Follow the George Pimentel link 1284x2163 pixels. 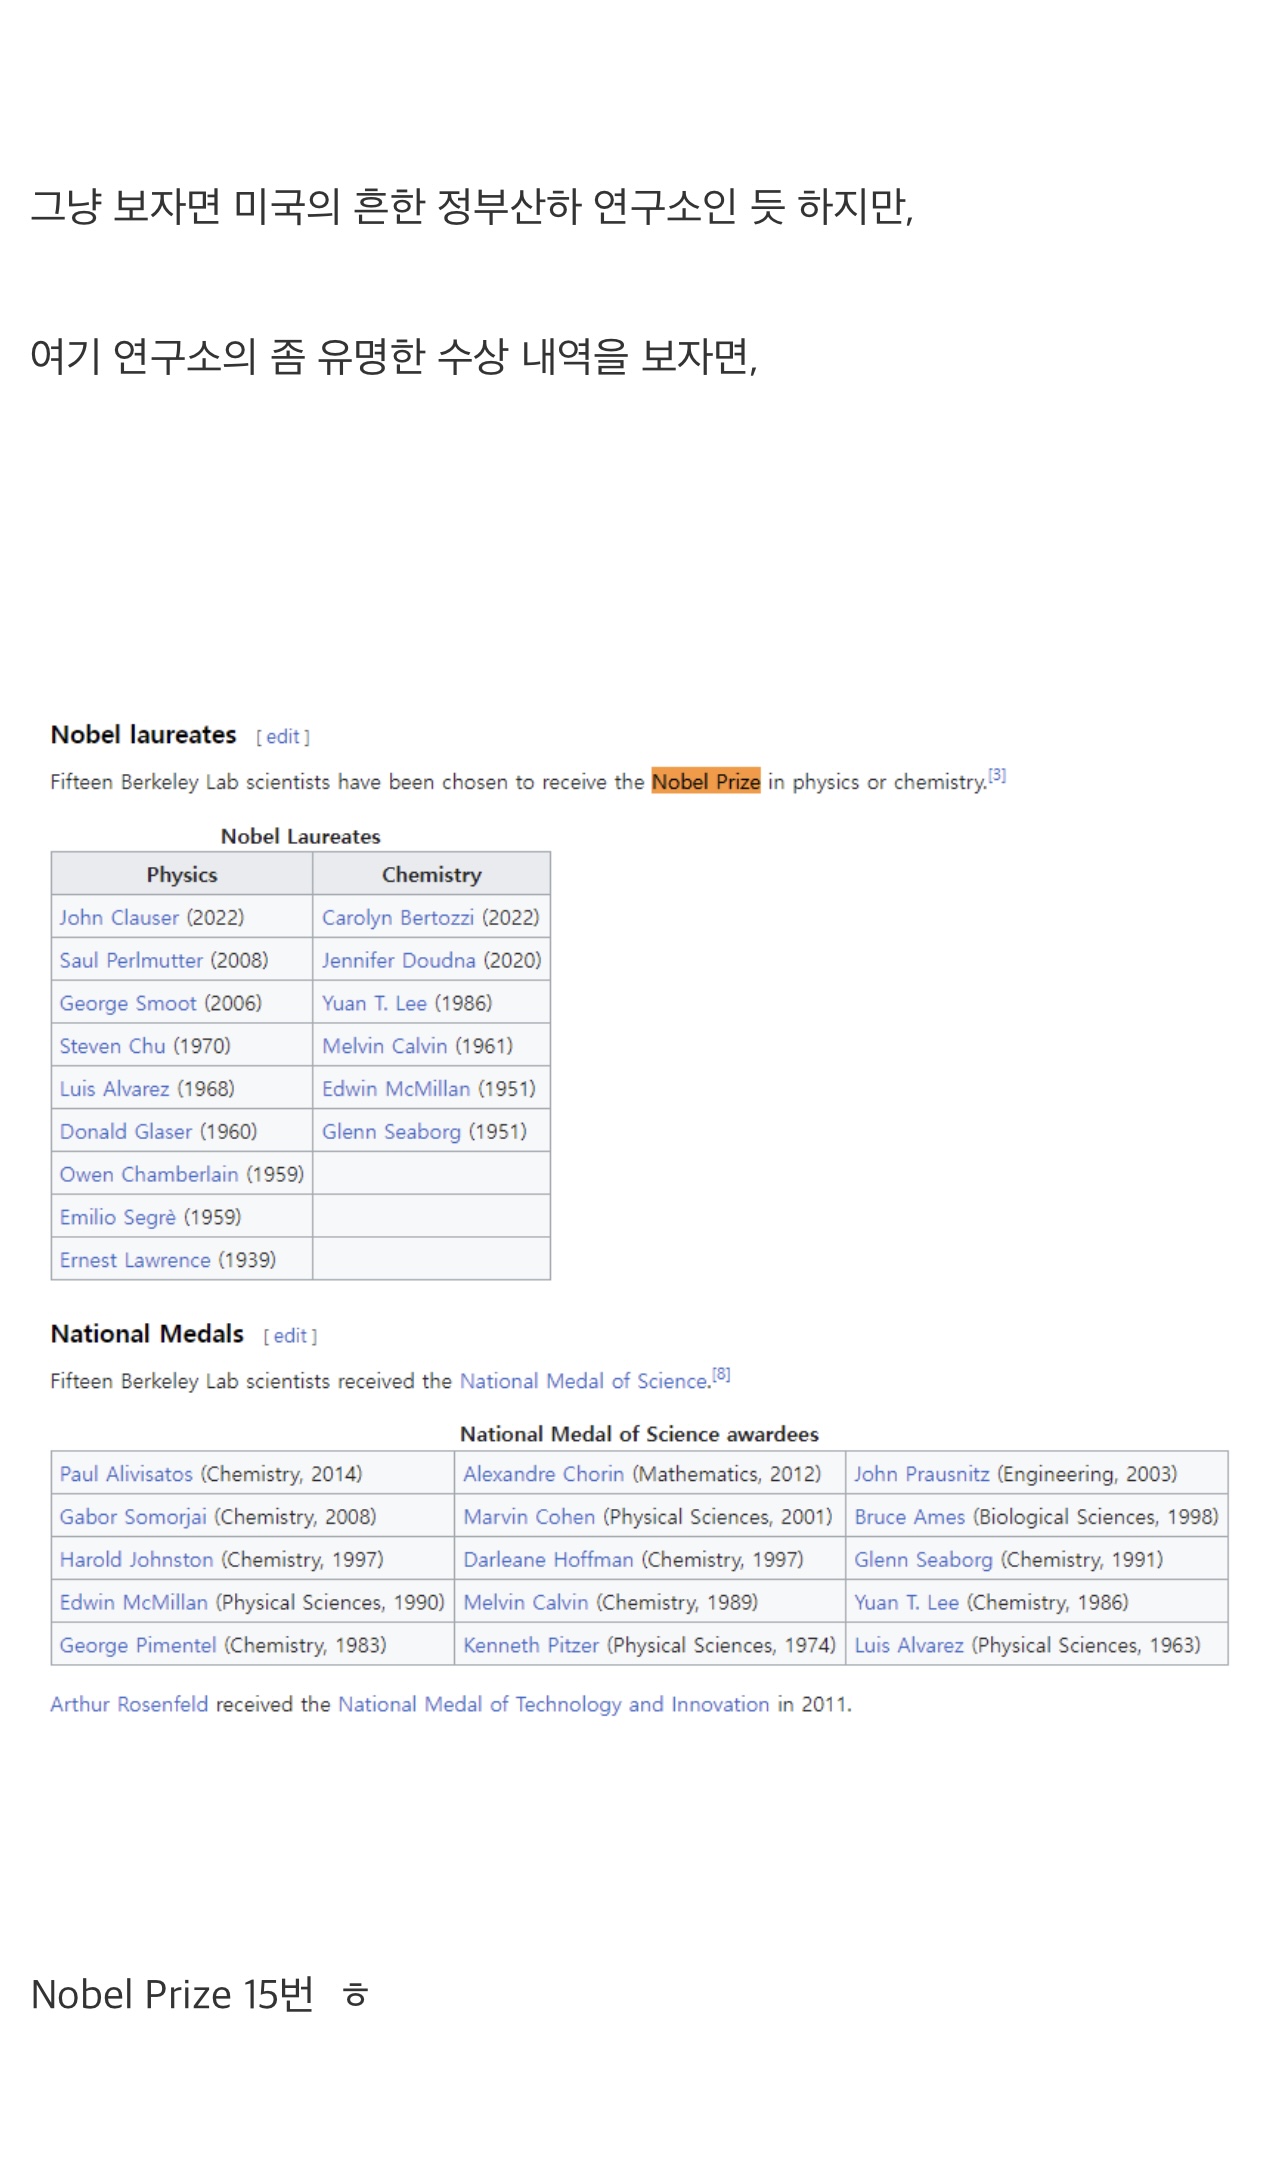138,1646
